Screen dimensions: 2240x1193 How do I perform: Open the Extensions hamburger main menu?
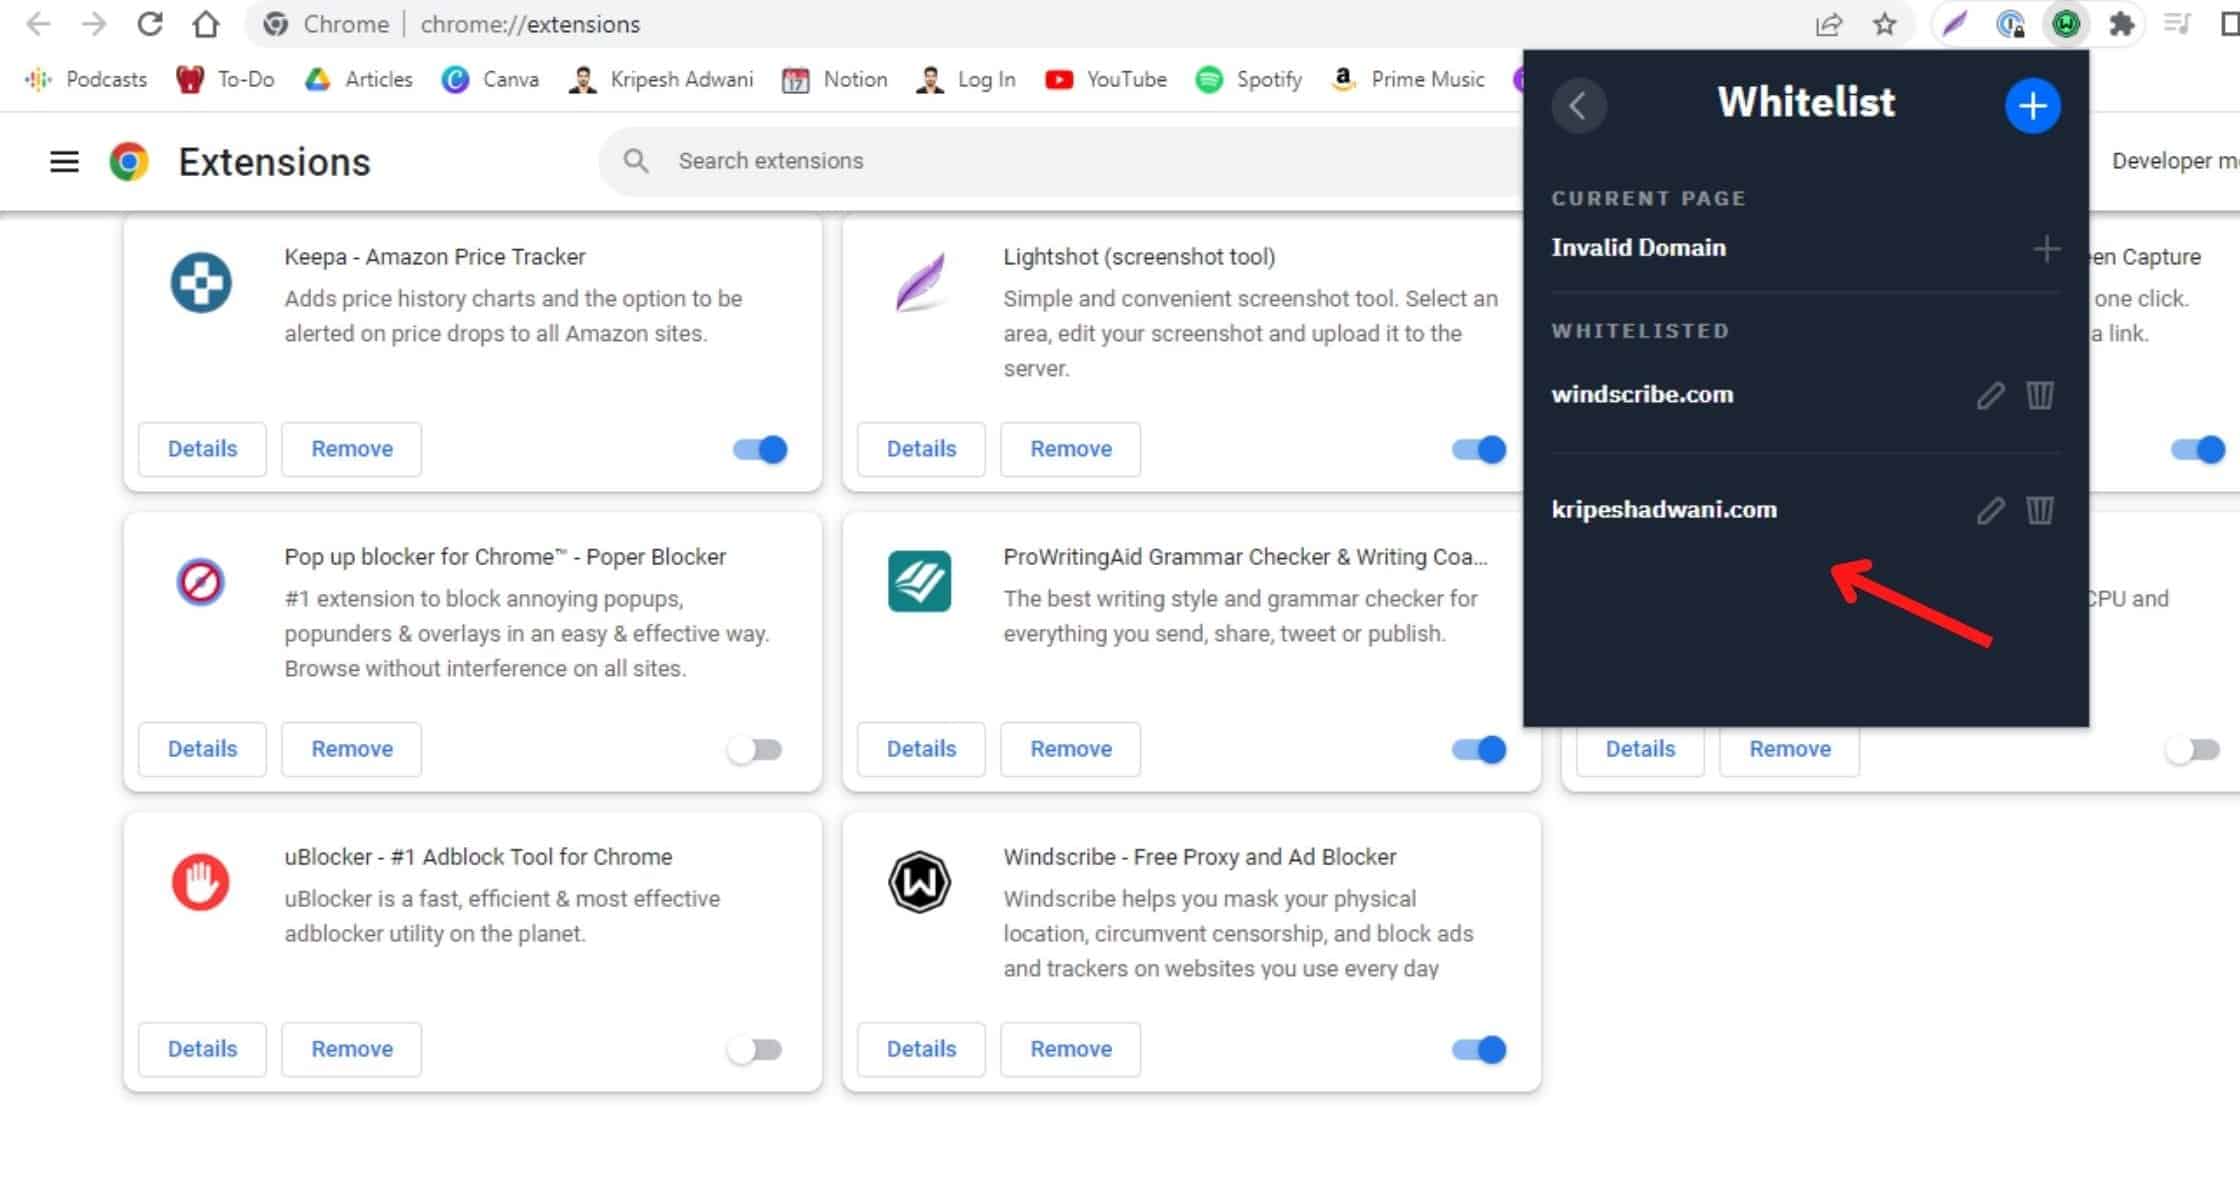[64, 161]
